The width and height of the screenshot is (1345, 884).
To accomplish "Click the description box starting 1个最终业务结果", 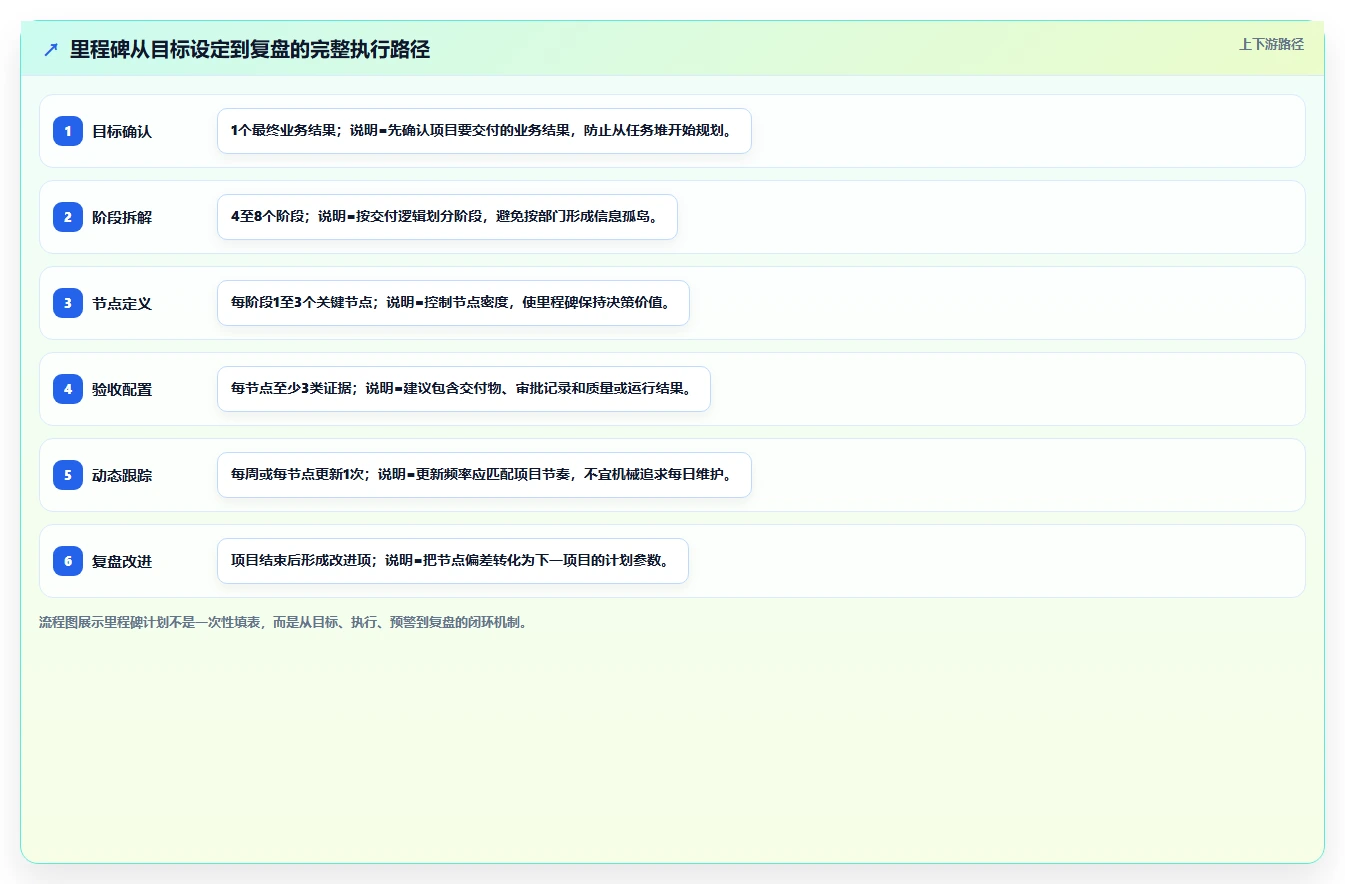I will 484,131.
